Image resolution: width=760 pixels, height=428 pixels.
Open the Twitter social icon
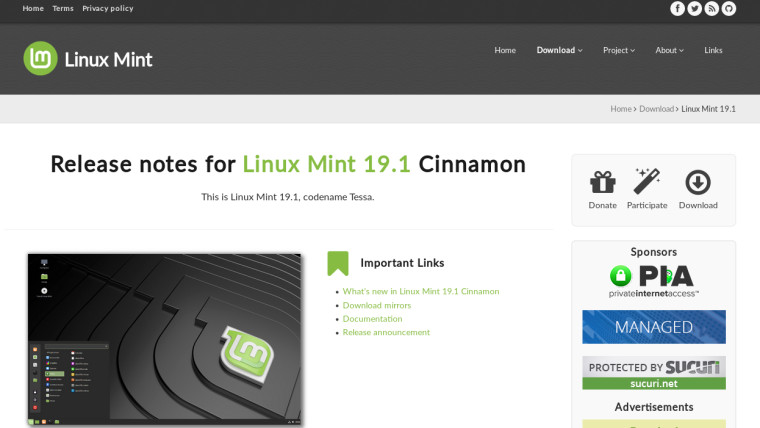click(695, 9)
